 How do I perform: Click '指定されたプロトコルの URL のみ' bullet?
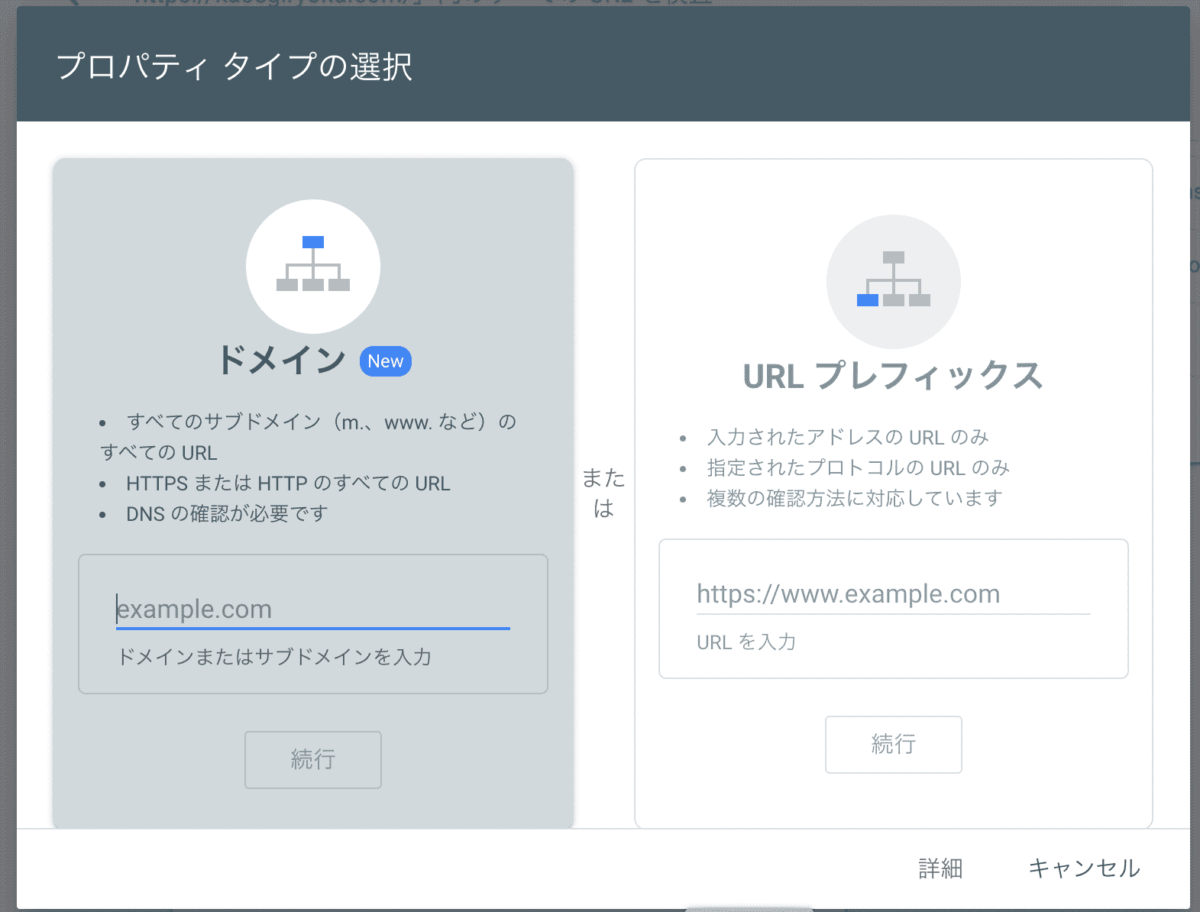coord(855,468)
